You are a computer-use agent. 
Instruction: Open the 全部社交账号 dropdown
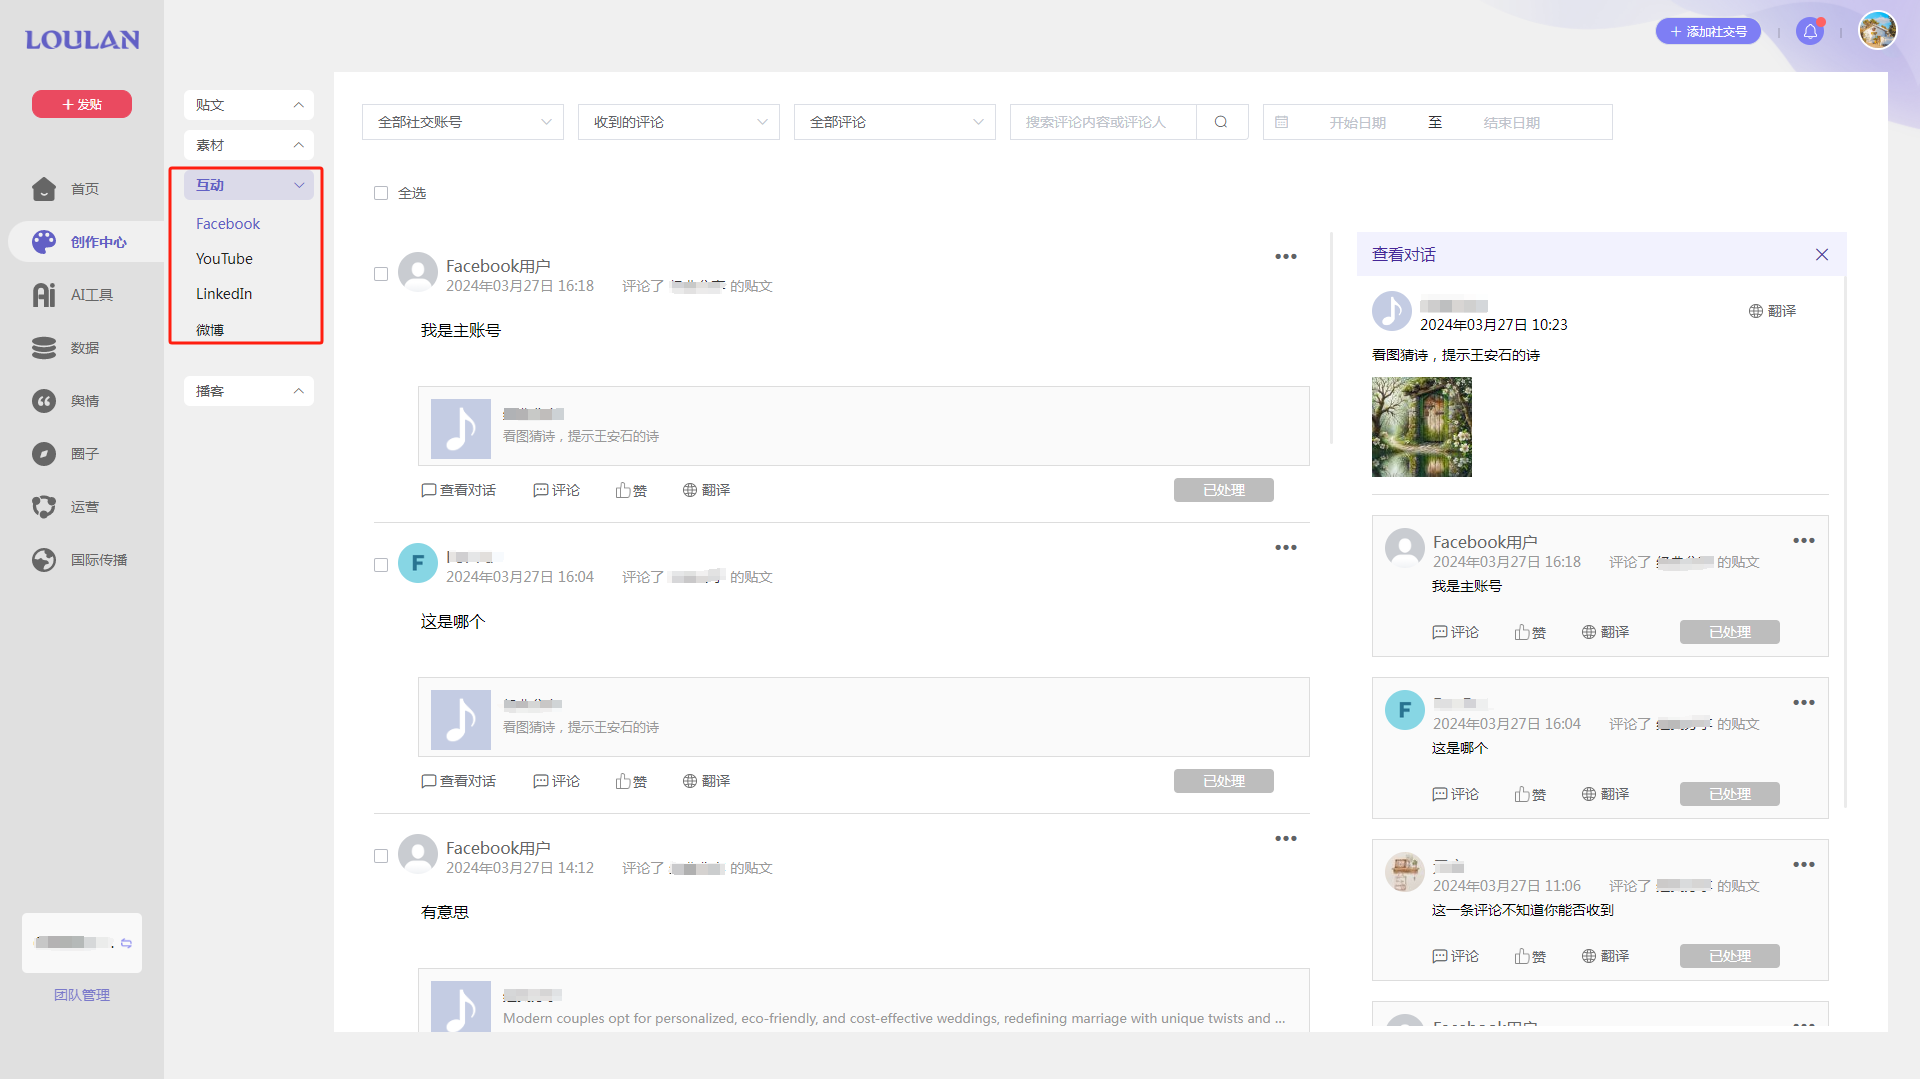click(463, 122)
